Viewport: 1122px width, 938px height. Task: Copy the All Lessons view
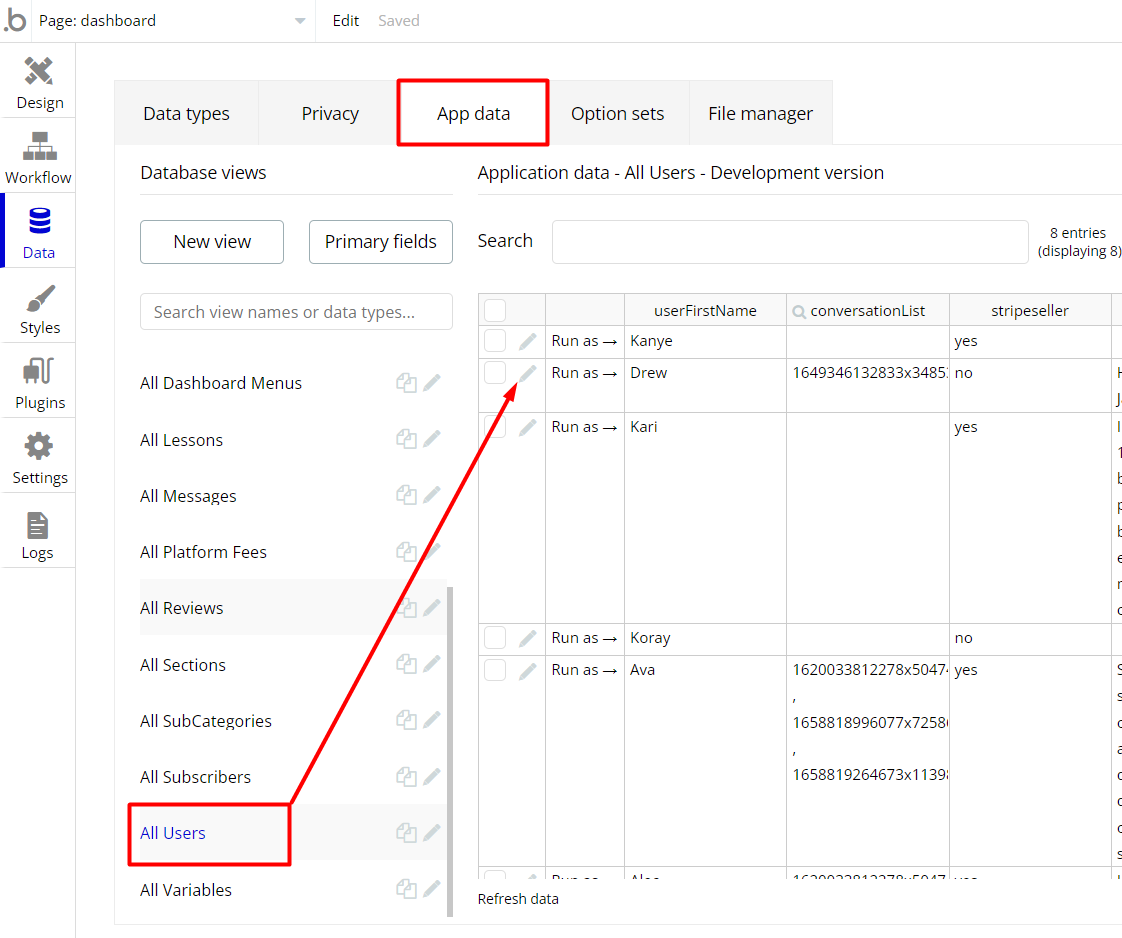pos(406,439)
